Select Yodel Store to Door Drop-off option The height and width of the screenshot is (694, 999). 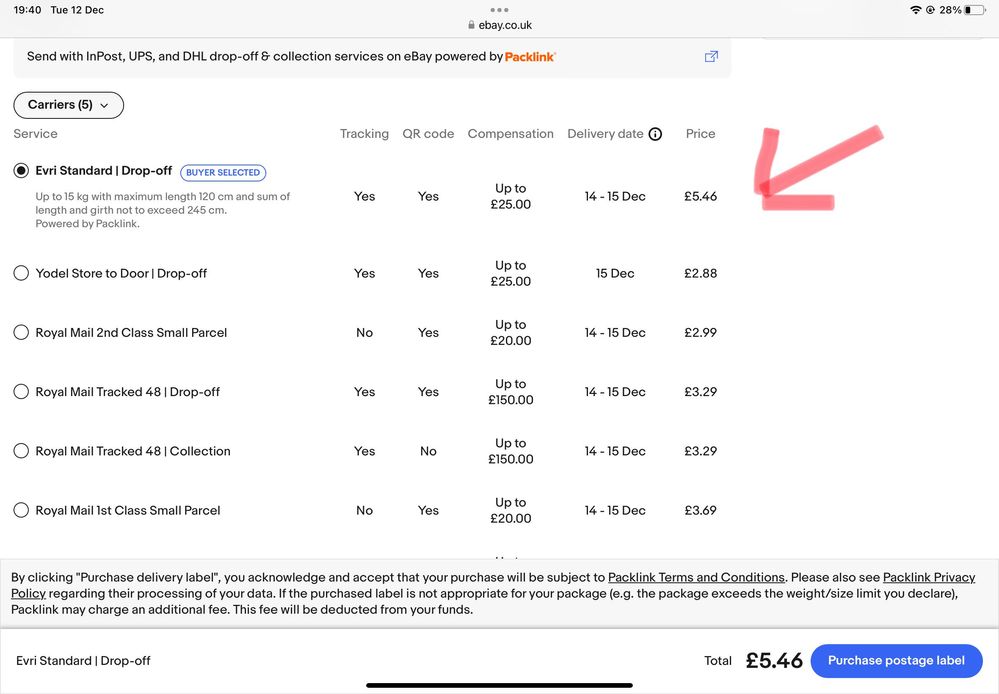tap(21, 273)
